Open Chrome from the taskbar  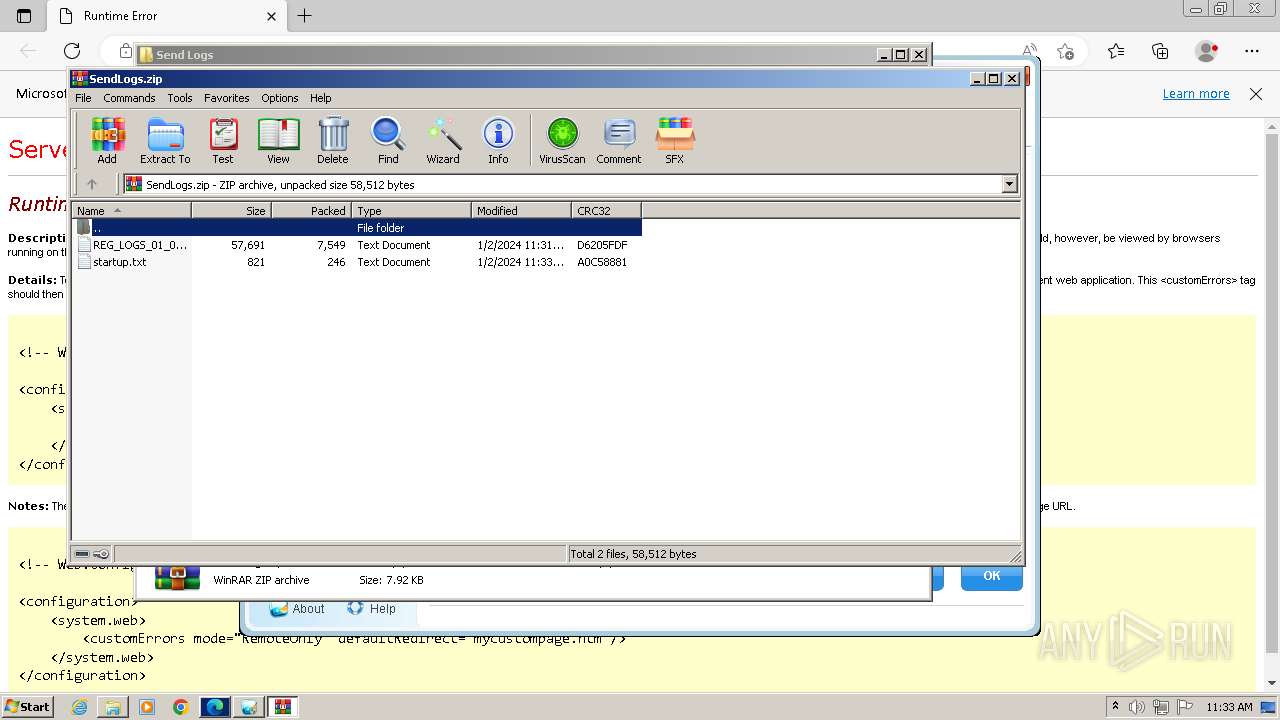tap(180, 707)
